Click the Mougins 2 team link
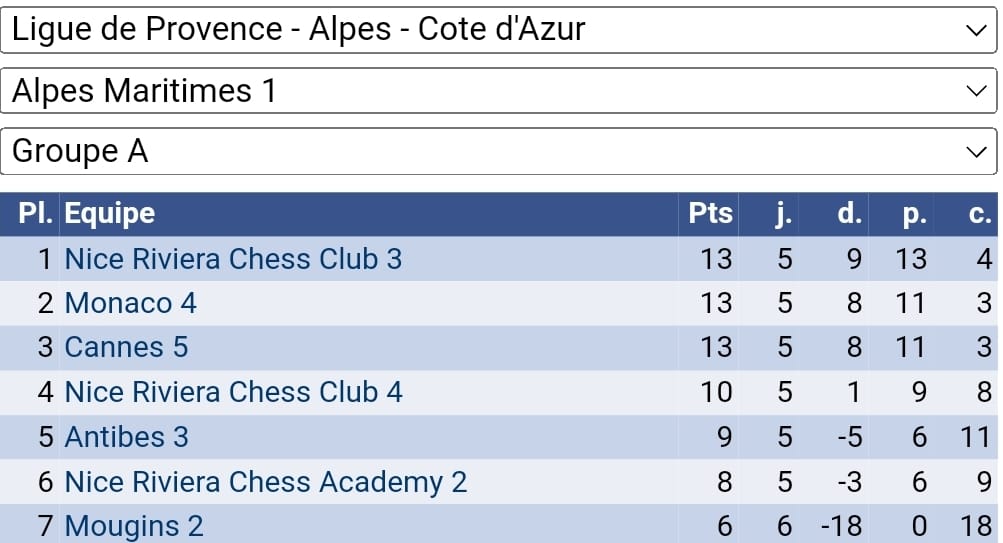Viewport: 1003px width, 543px height. [x=134, y=526]
